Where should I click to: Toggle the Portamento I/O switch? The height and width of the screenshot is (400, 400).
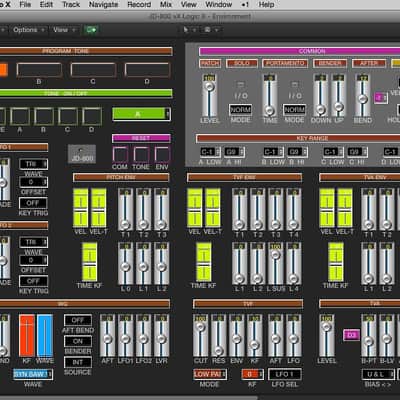(295, 84)
